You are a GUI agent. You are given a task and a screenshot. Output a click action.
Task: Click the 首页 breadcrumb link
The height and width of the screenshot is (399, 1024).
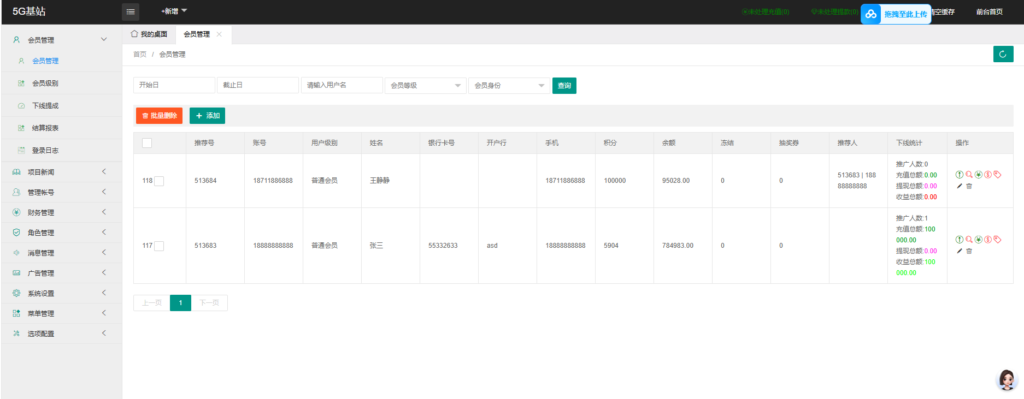[x=140, y=54]
